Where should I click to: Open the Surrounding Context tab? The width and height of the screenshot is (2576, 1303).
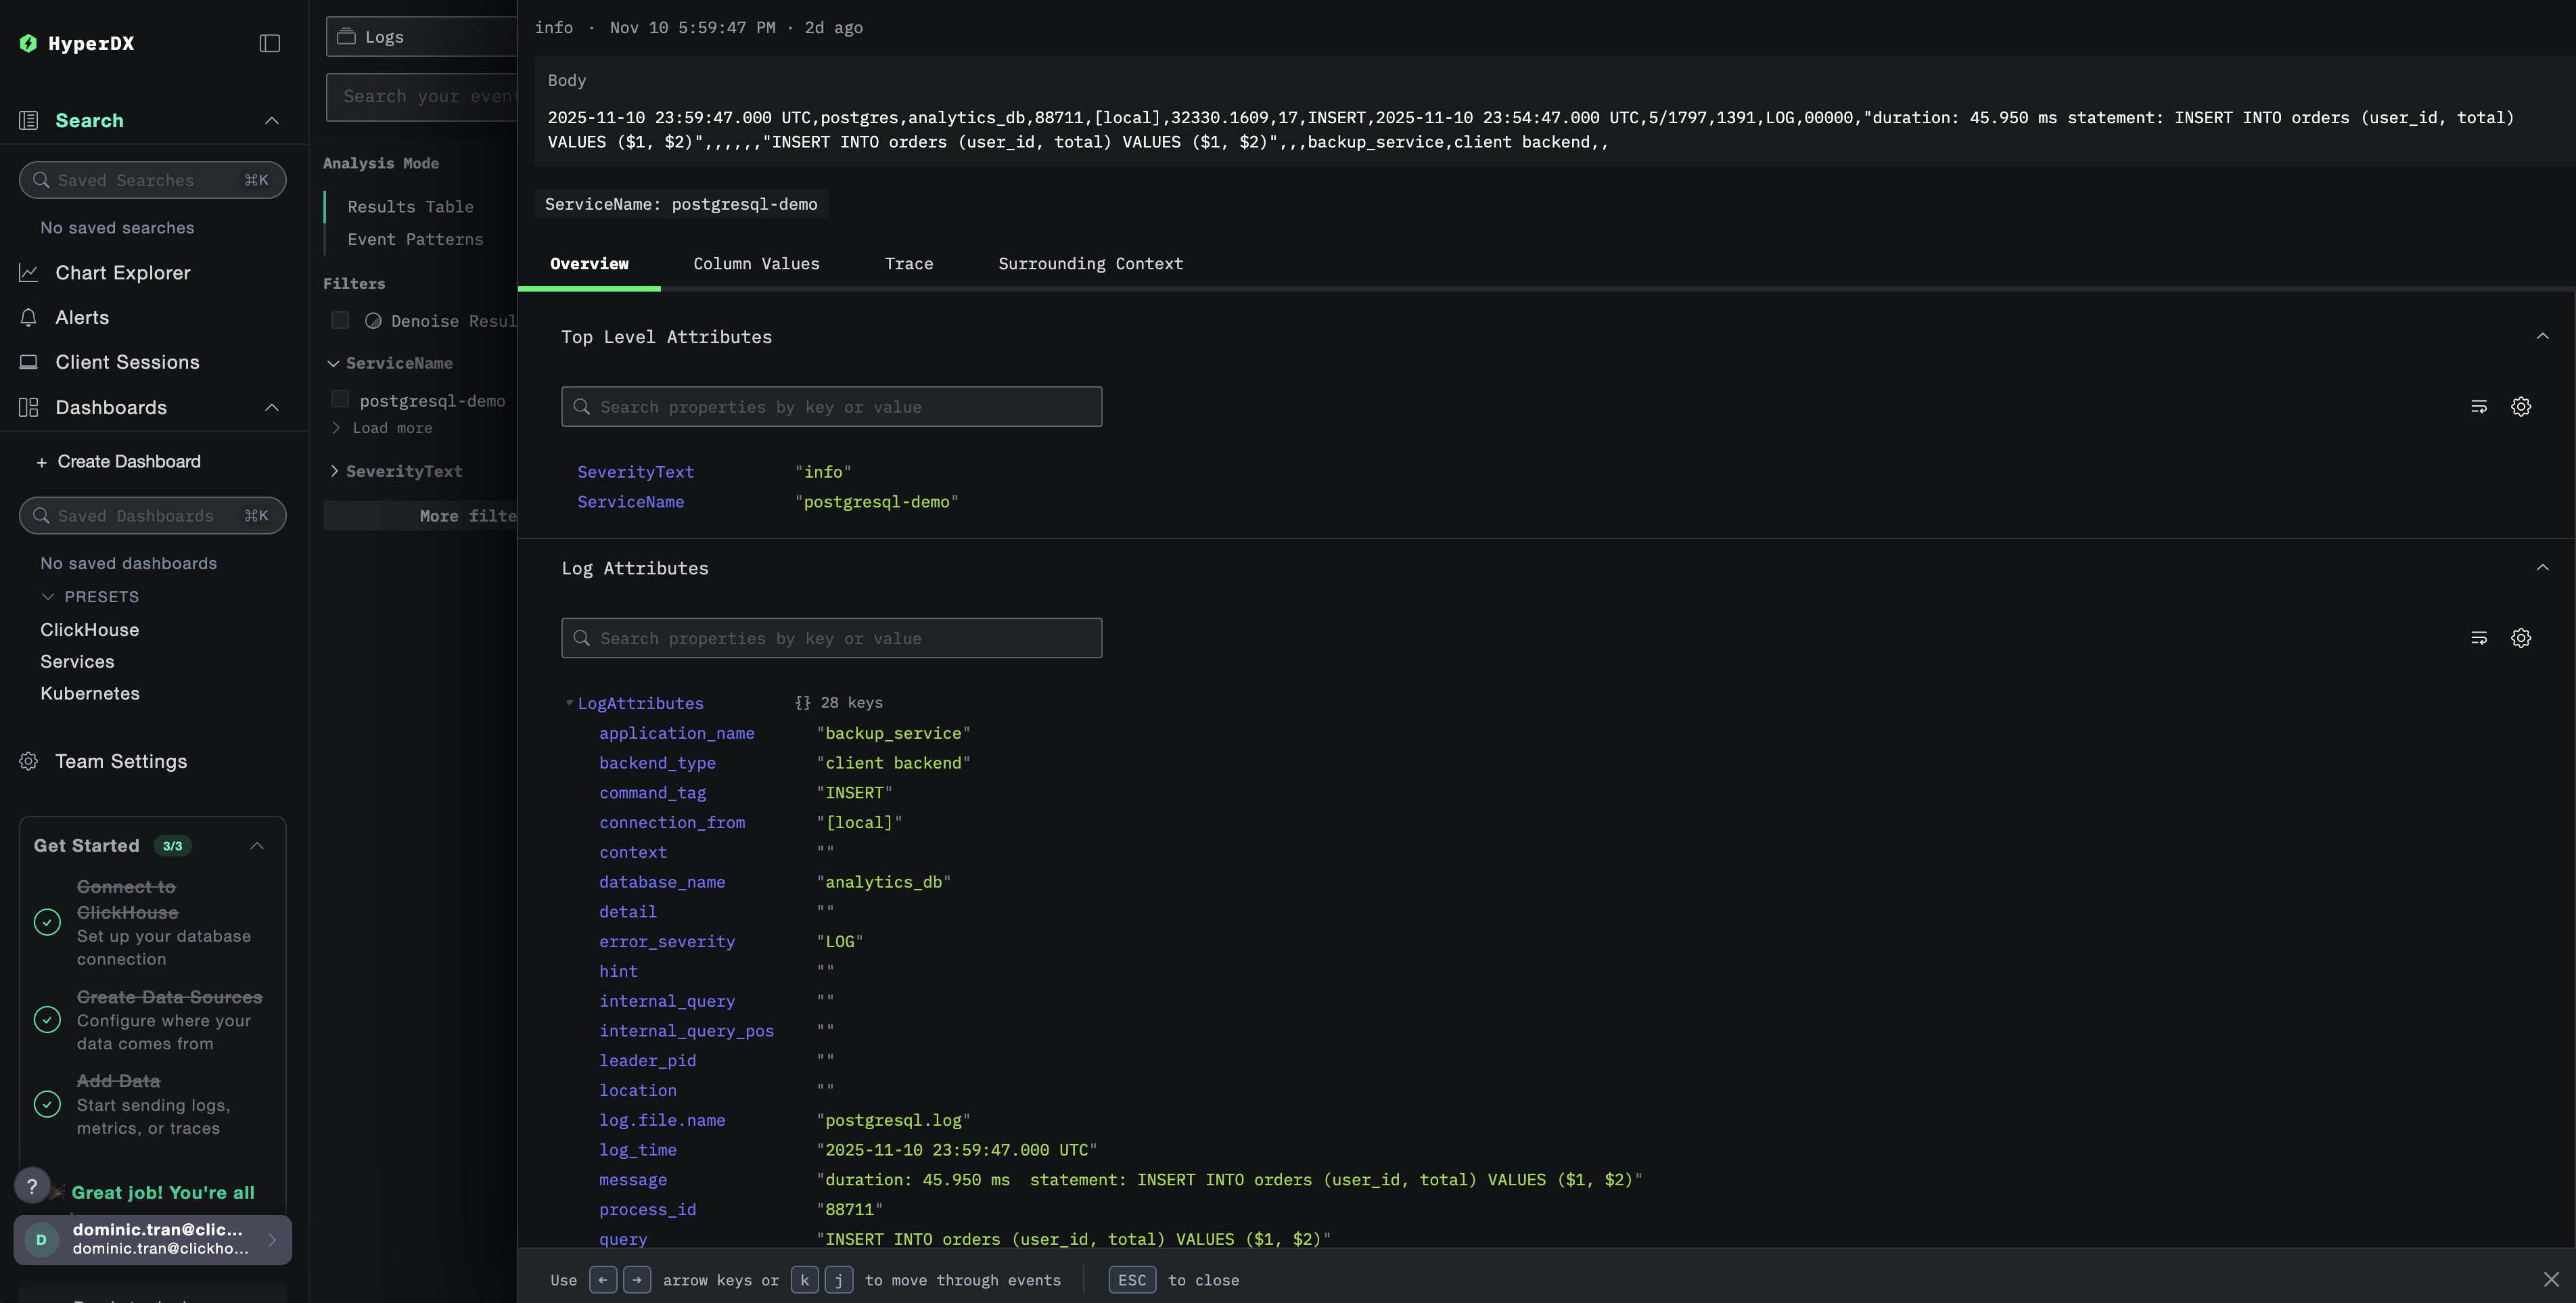pyautogui.click(x=1090, y=264)
